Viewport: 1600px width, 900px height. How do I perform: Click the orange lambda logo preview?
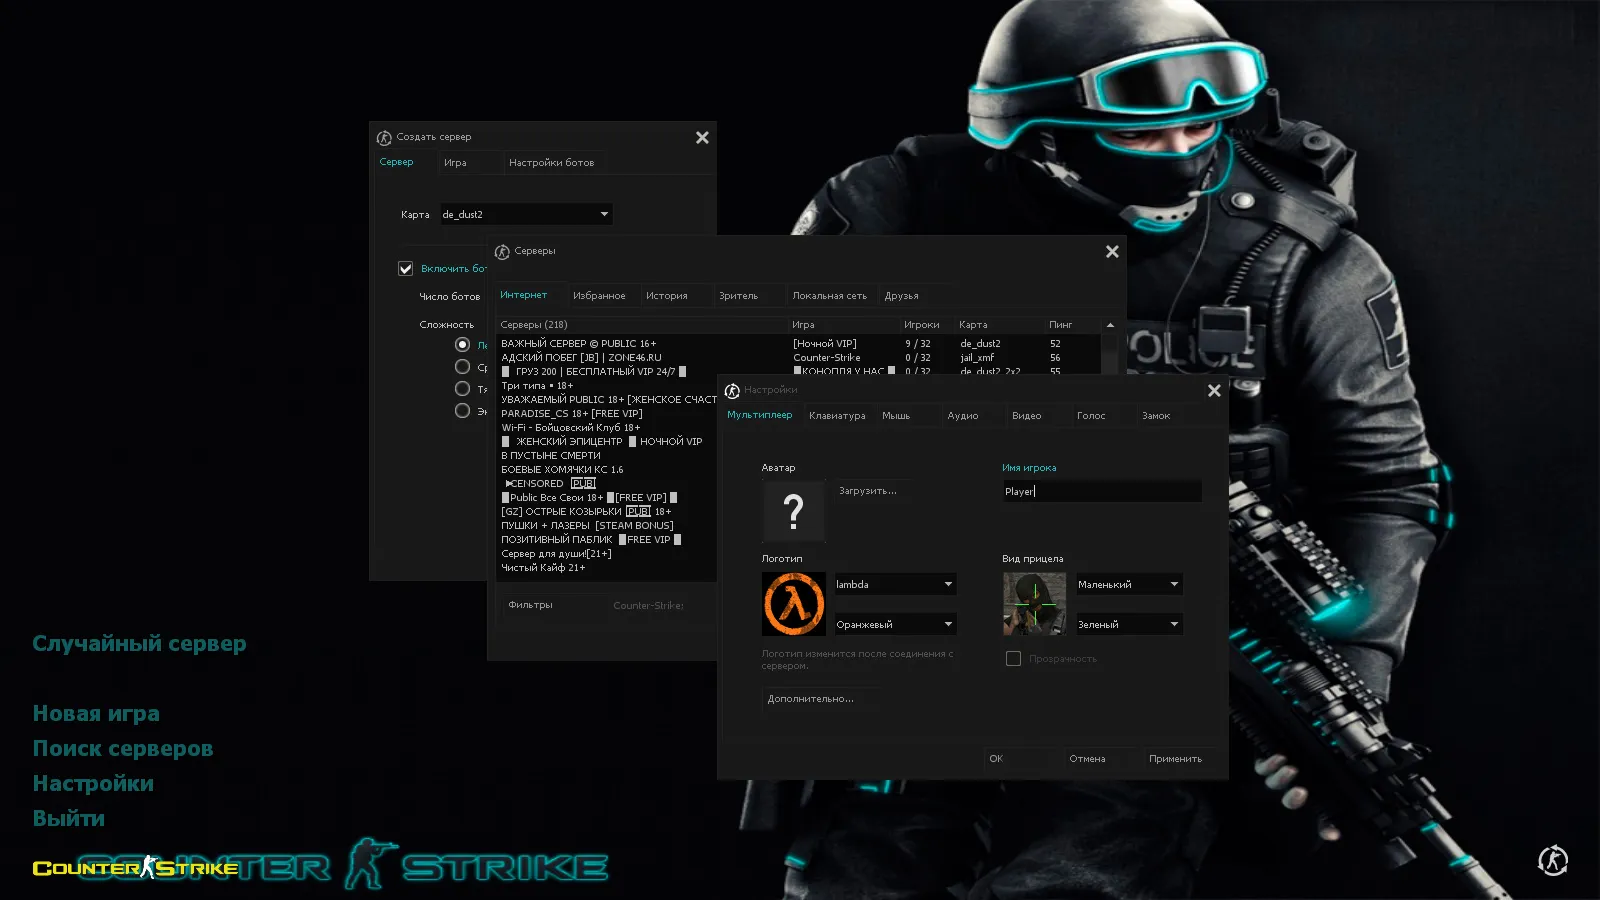793,604
